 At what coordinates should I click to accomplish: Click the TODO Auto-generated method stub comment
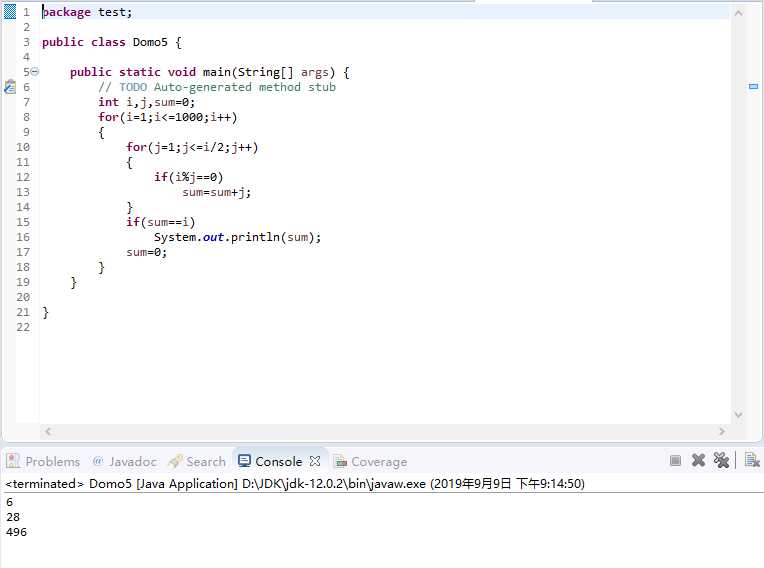coord(217,87)
